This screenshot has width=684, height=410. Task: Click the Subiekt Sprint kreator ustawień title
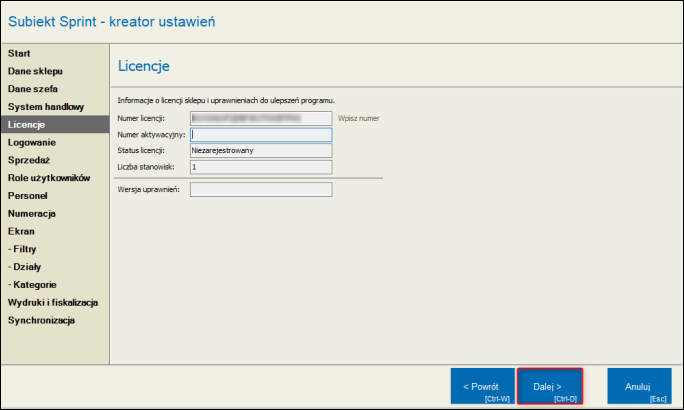point(112,21)
